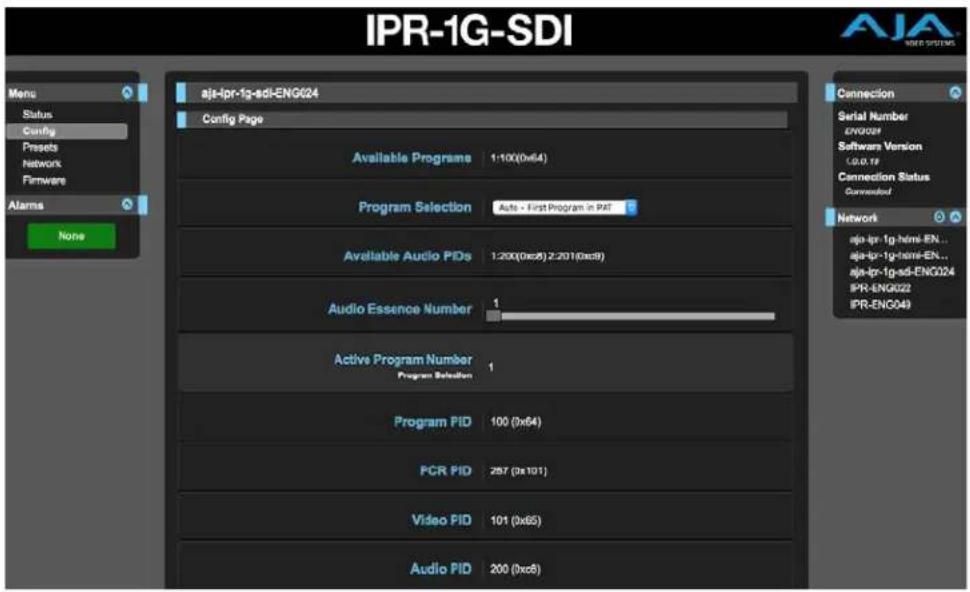
Task: Collapse the Connection panel arrow icon
Action: (x=955, y=93)
